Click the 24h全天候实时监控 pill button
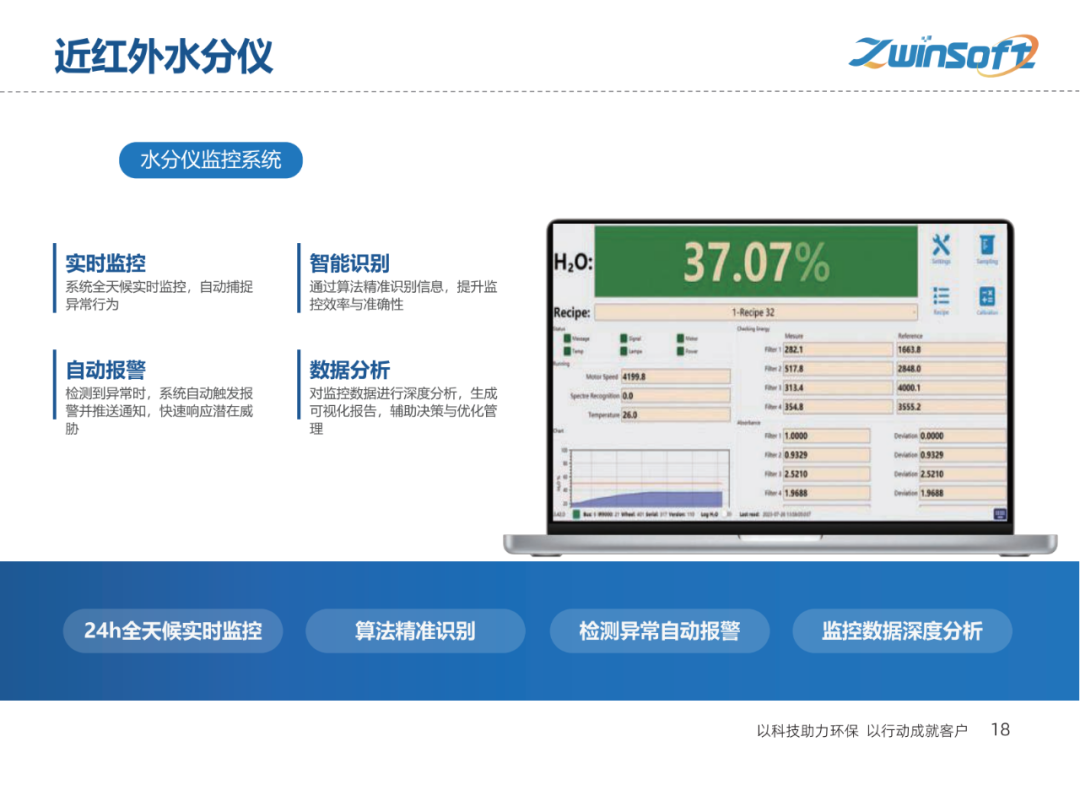This screenshot has height=785, width=1080. coord(174,631)
